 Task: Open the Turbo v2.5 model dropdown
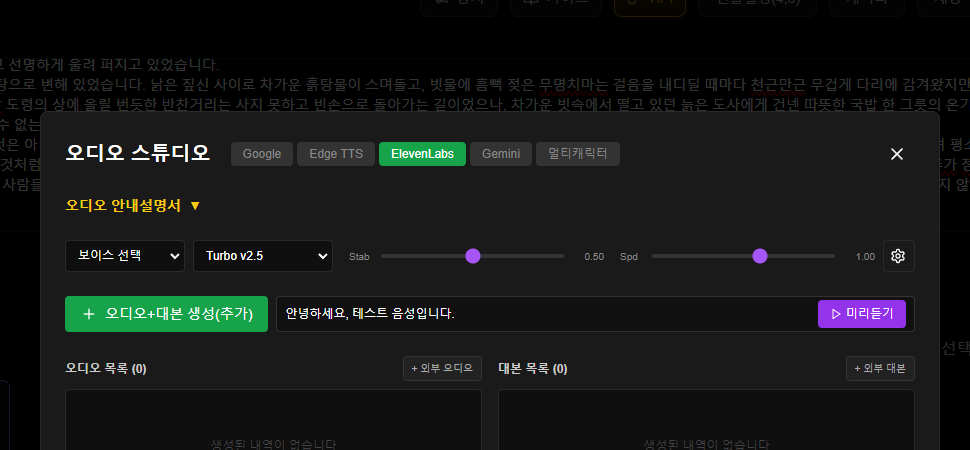coord(262,256)
